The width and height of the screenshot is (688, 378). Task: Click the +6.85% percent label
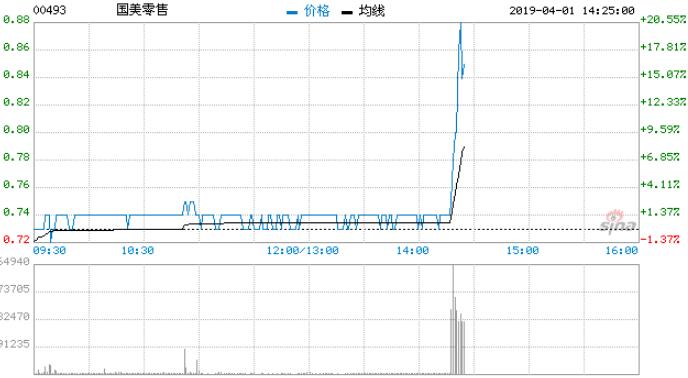(660, 157)
